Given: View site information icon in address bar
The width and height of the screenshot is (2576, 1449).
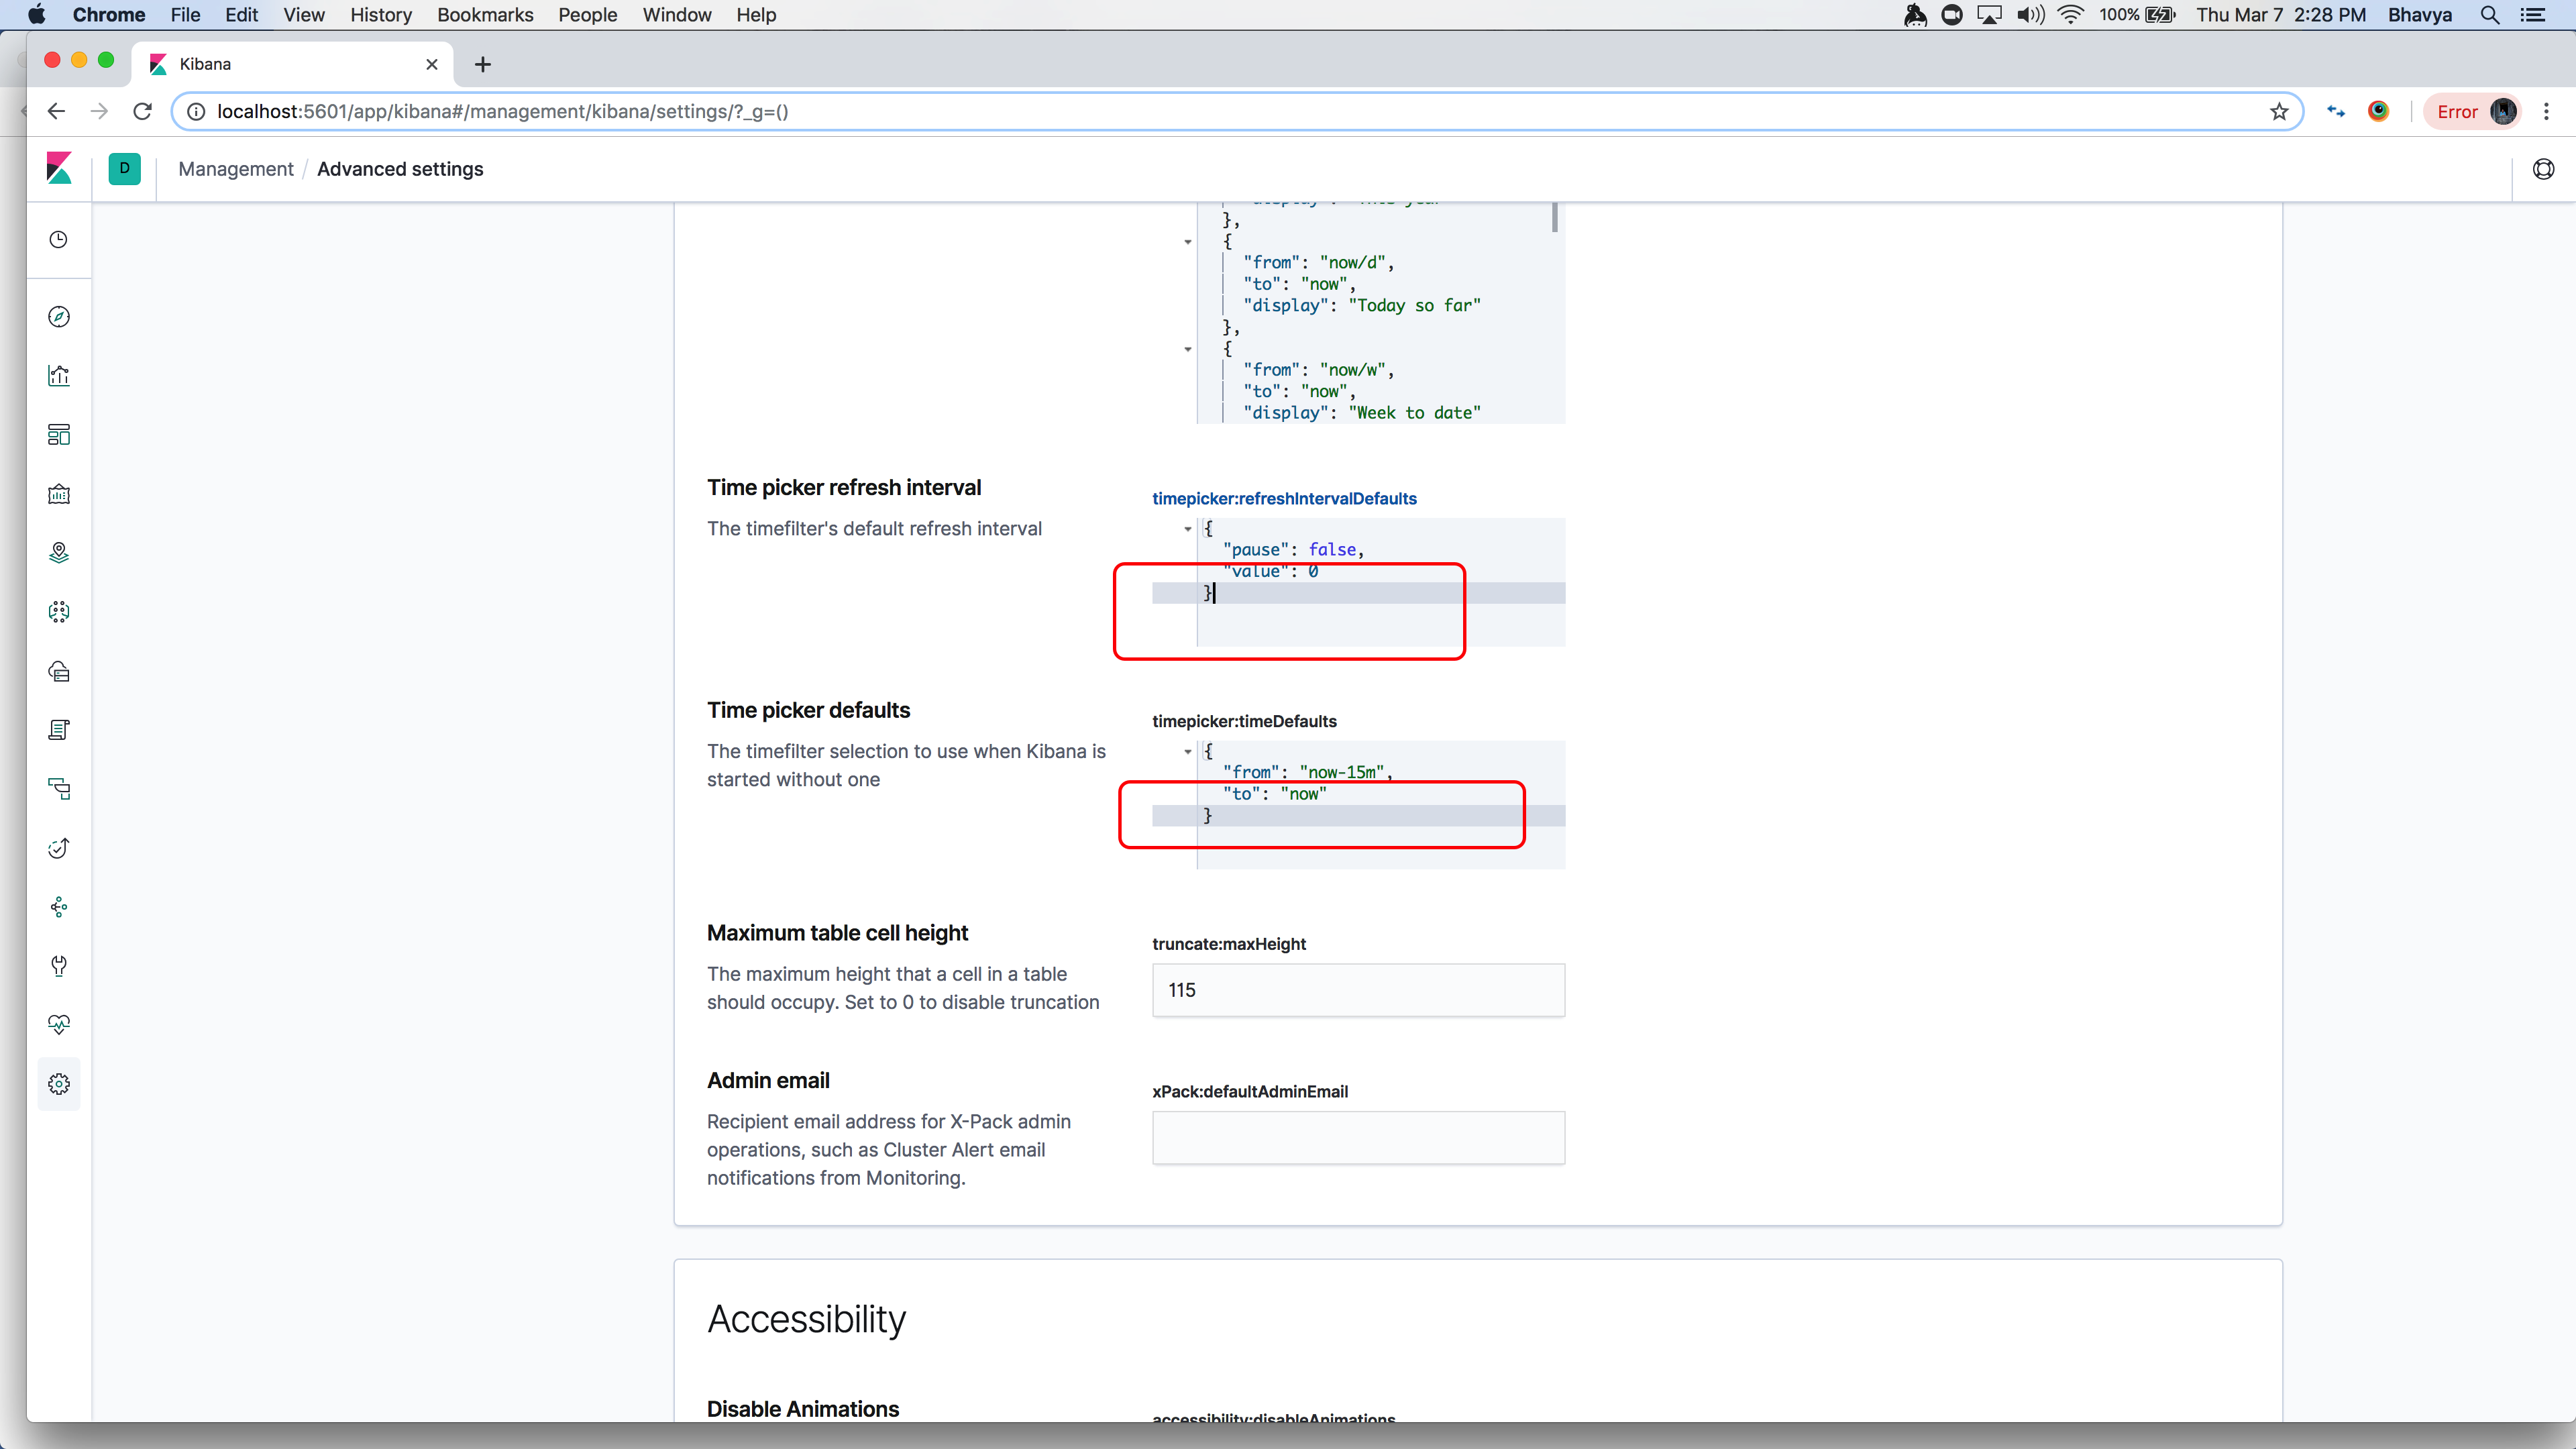Looking at the screenshot, I should (196, 111).
